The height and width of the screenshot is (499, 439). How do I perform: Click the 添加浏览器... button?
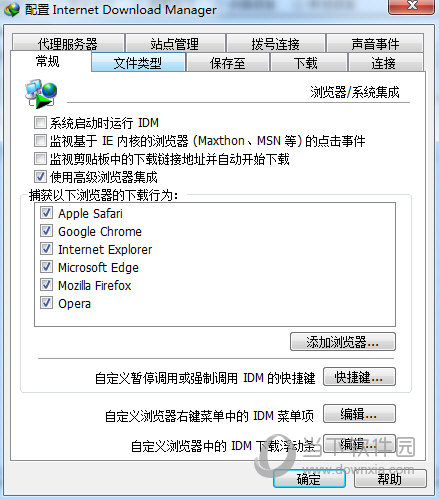(343, 342)
